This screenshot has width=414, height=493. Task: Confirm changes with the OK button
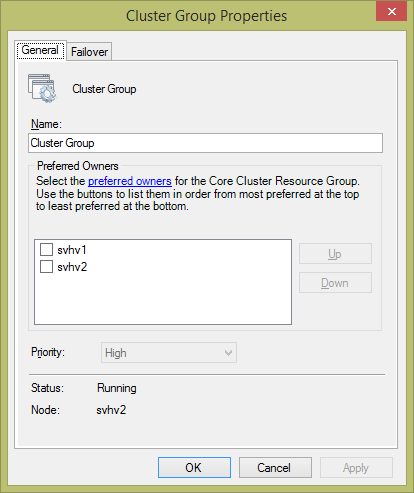(194, 468)
